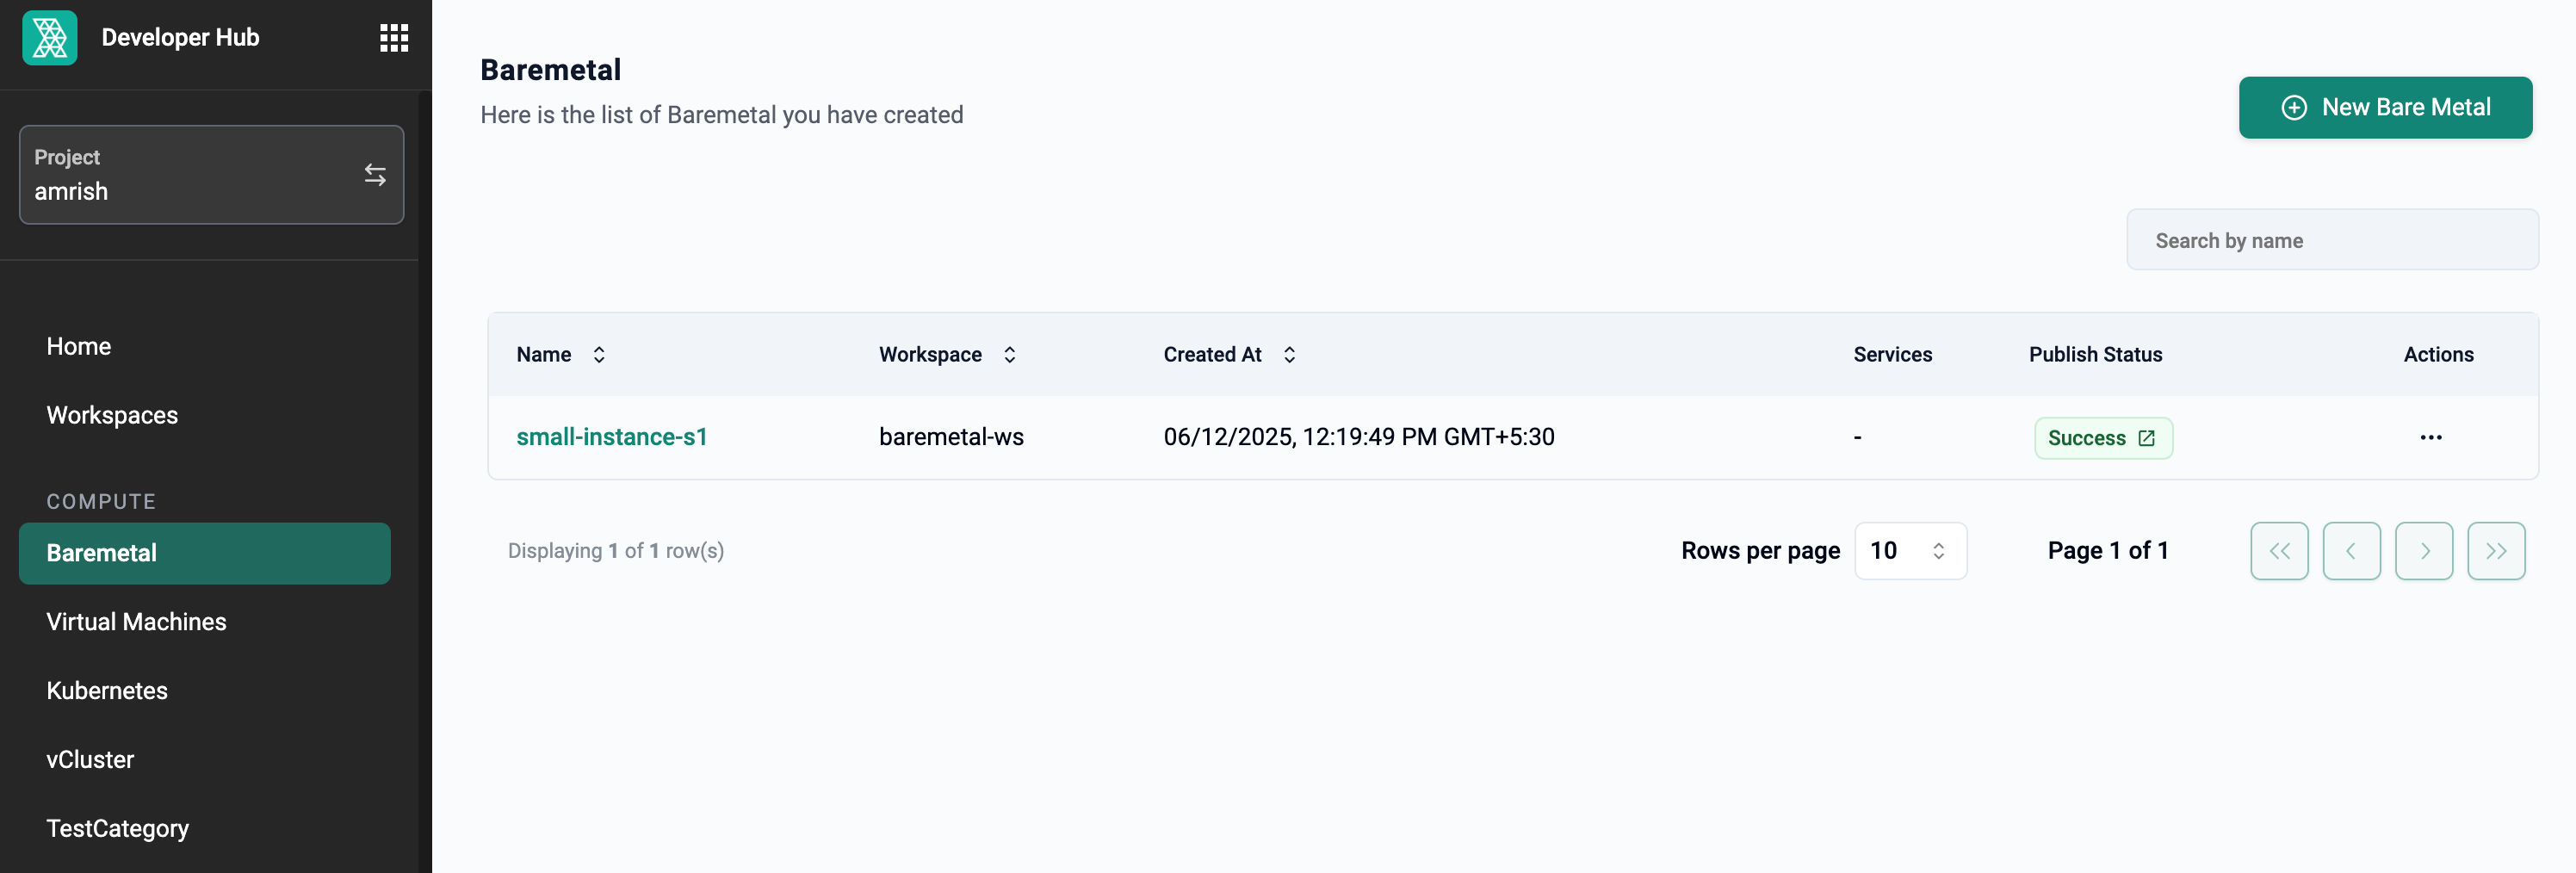2576x873 pixels.
Task: Click the Developer Hub logo icon
Action: click(50, 38)
